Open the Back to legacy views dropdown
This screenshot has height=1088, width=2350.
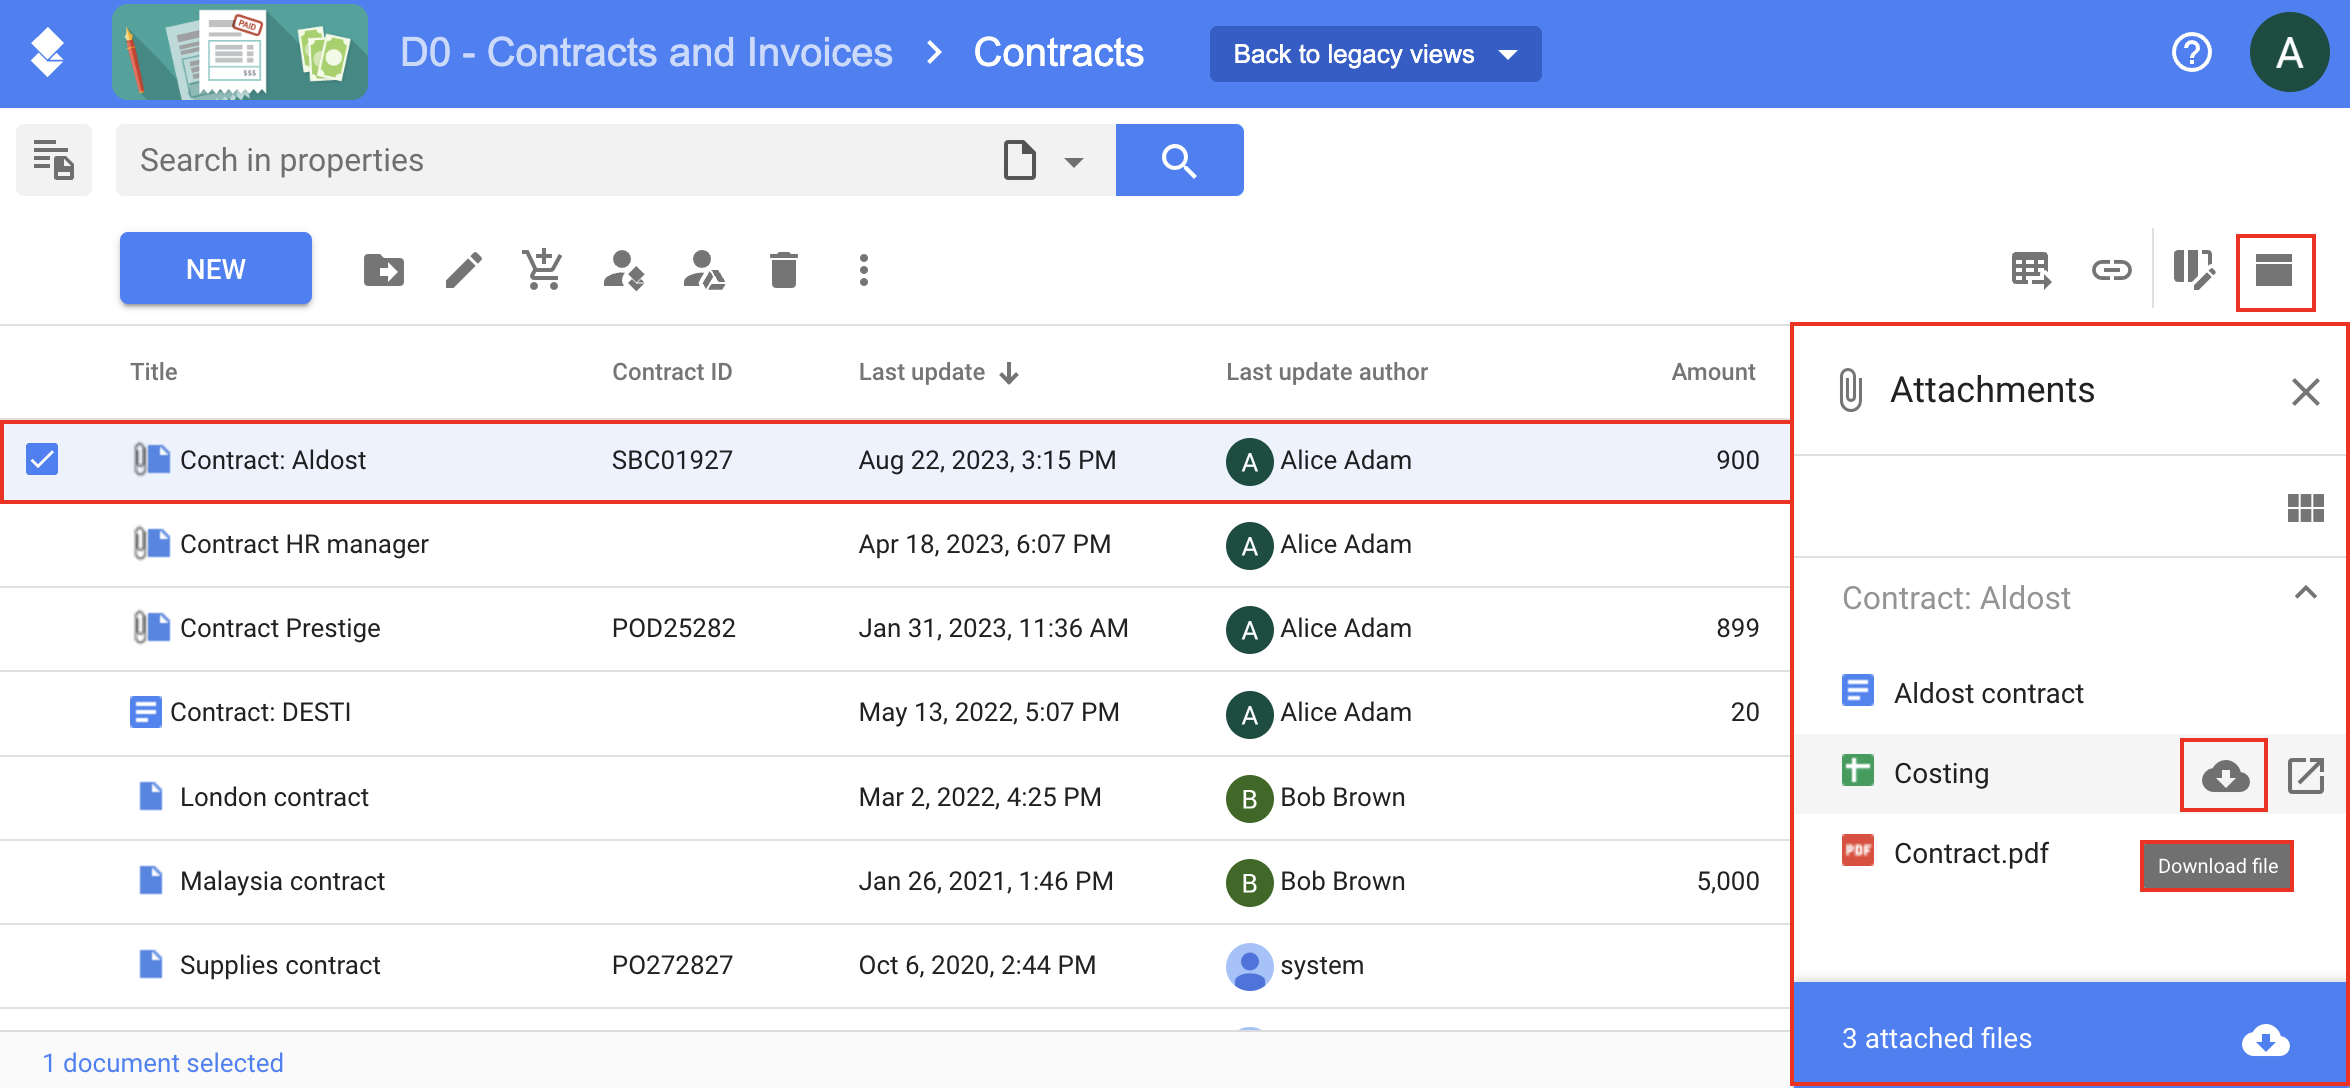(x=1375, y=54)
